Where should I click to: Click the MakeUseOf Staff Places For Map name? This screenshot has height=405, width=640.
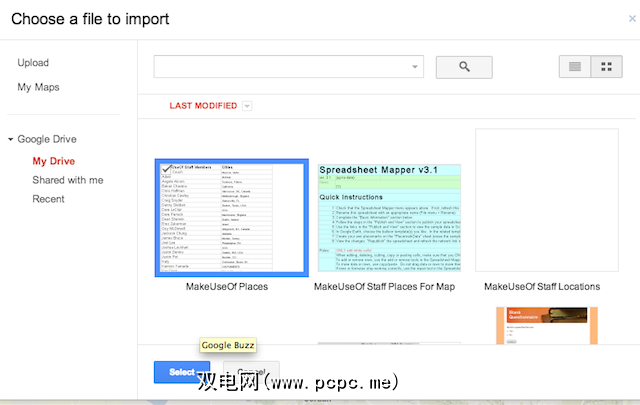click(384, 287)
